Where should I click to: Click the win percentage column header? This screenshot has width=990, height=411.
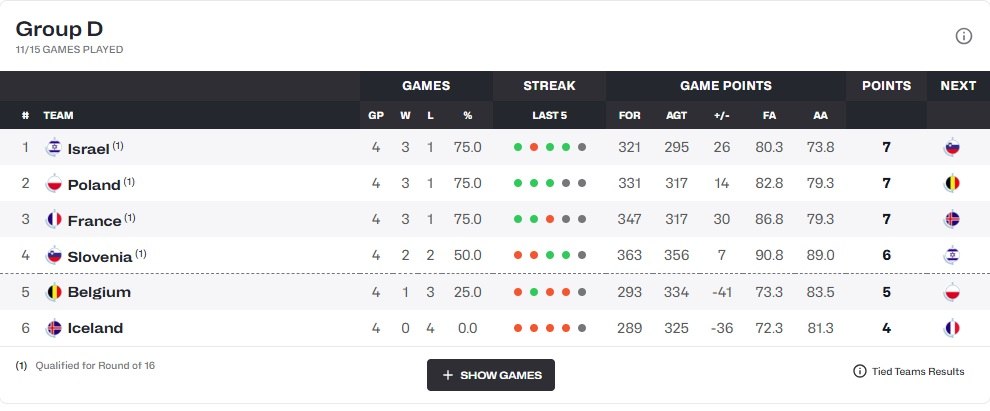467,115
